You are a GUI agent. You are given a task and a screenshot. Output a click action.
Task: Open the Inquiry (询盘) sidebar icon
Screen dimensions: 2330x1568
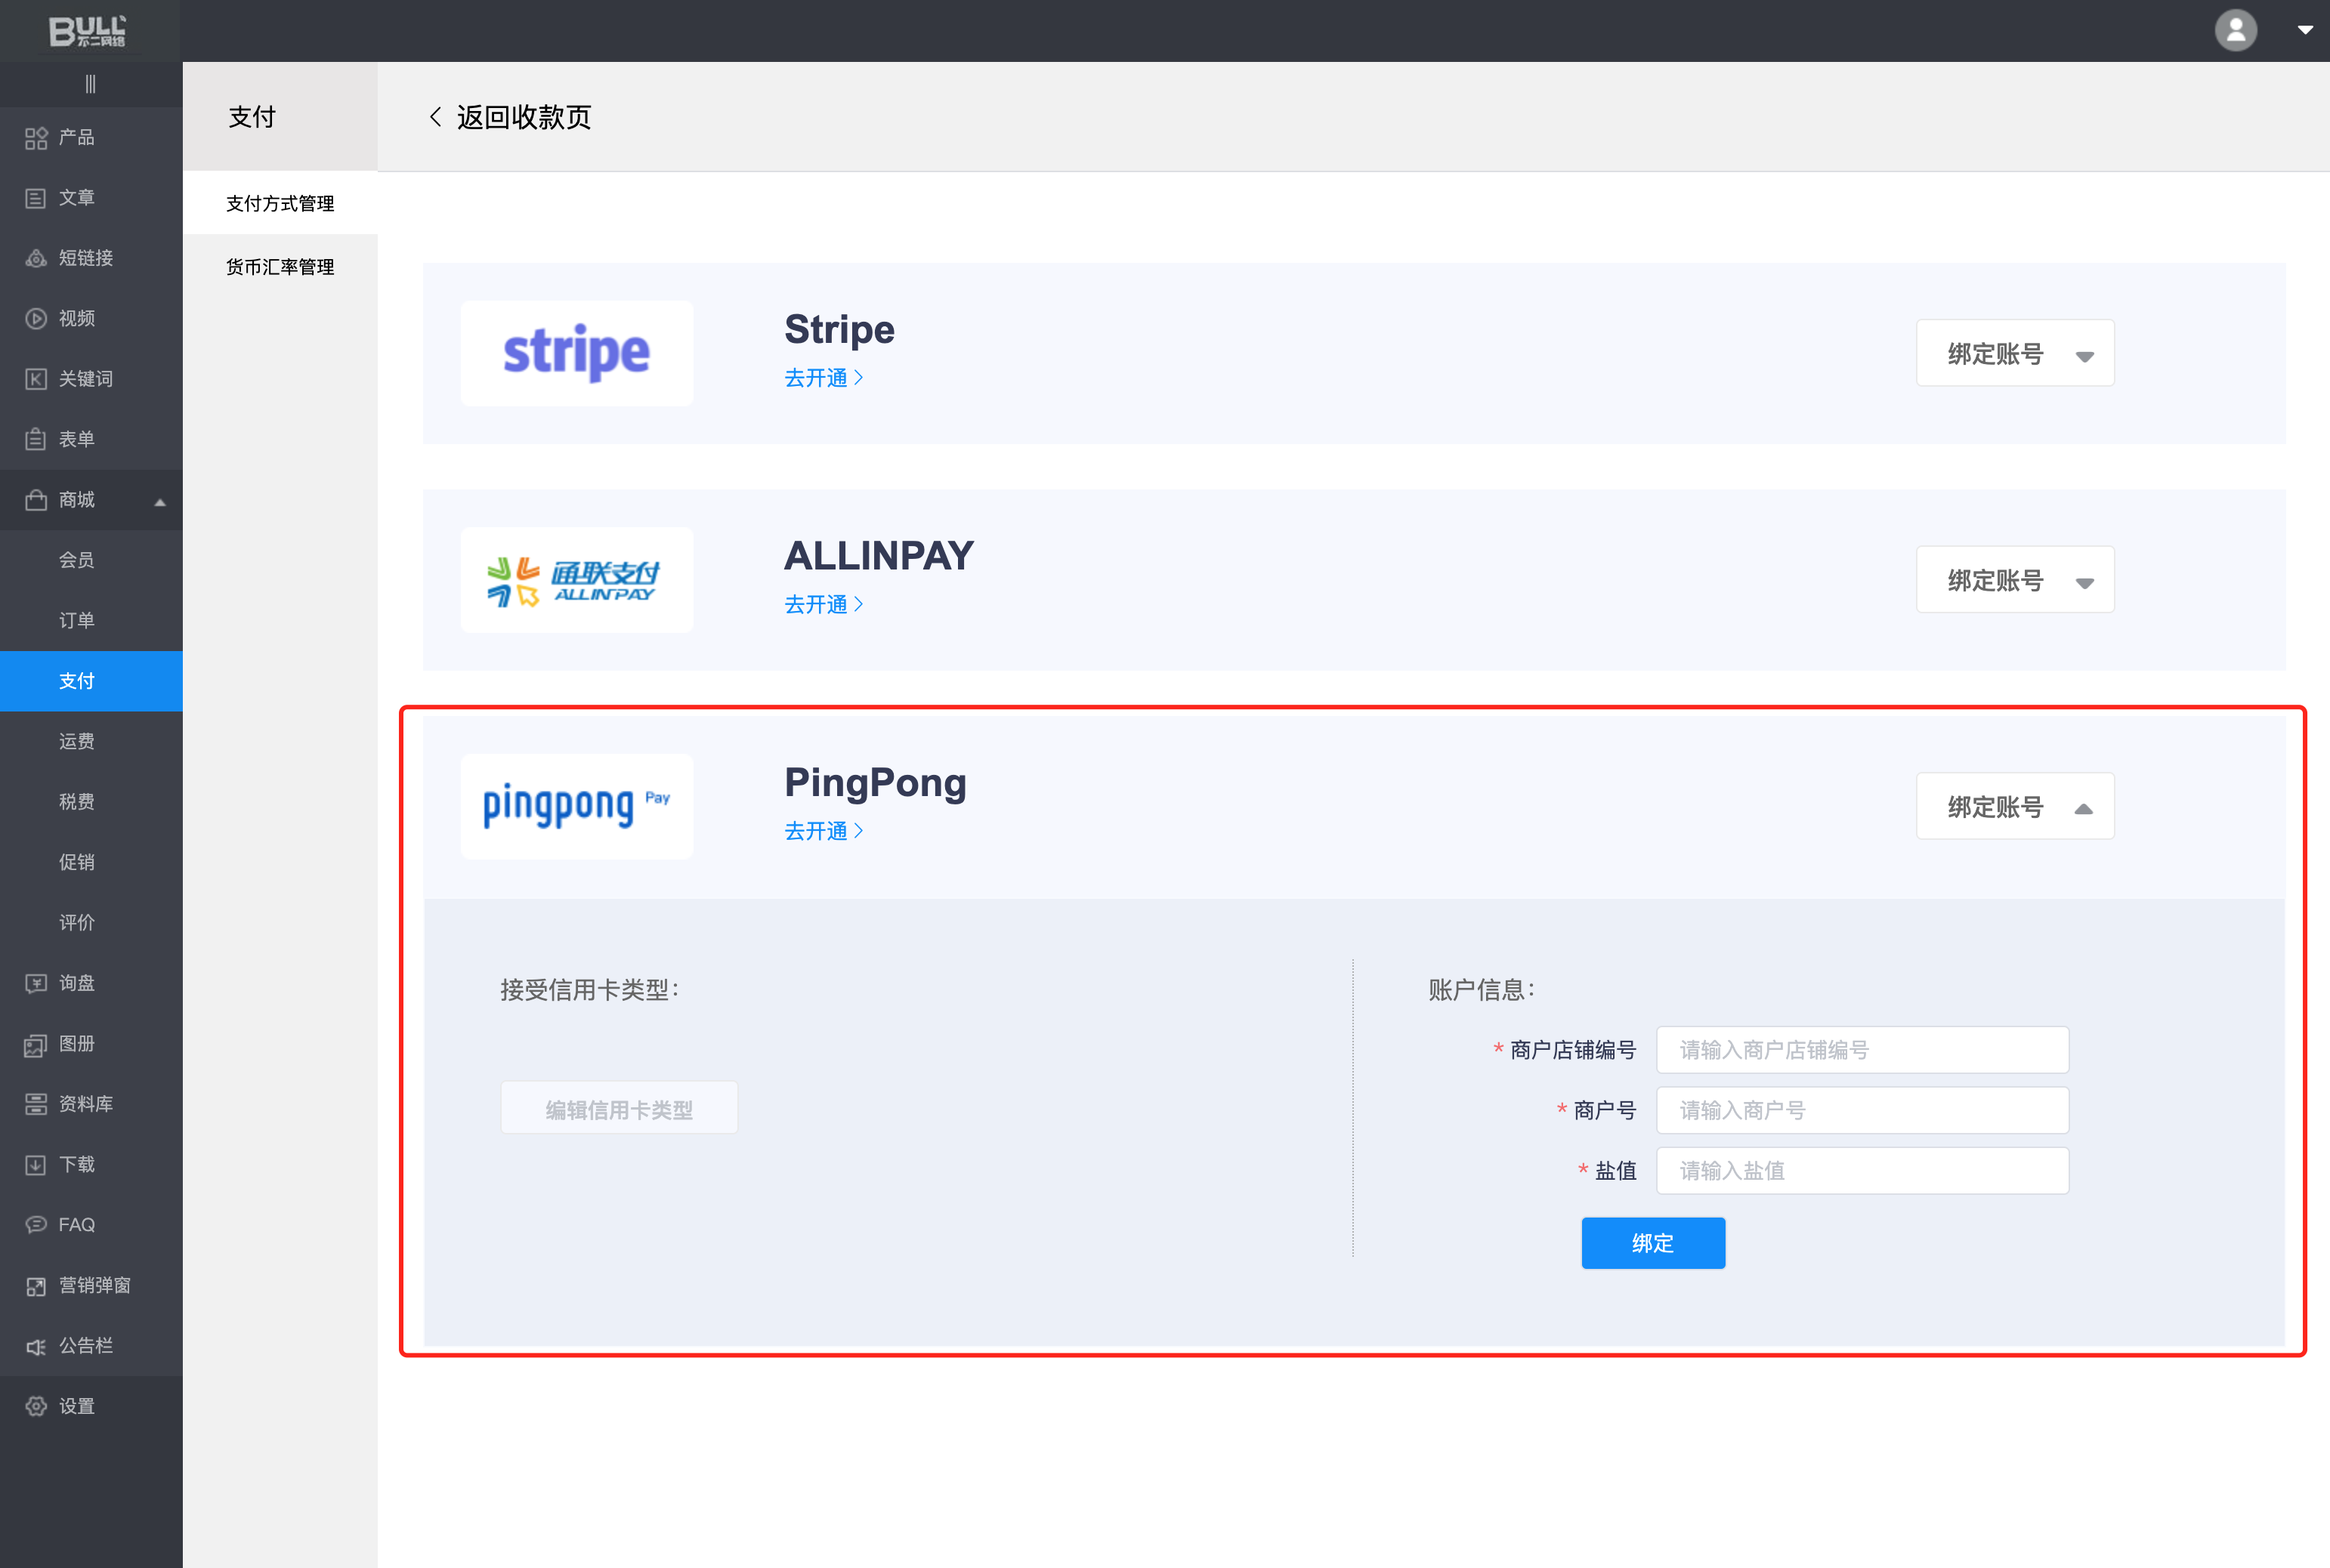36,983
